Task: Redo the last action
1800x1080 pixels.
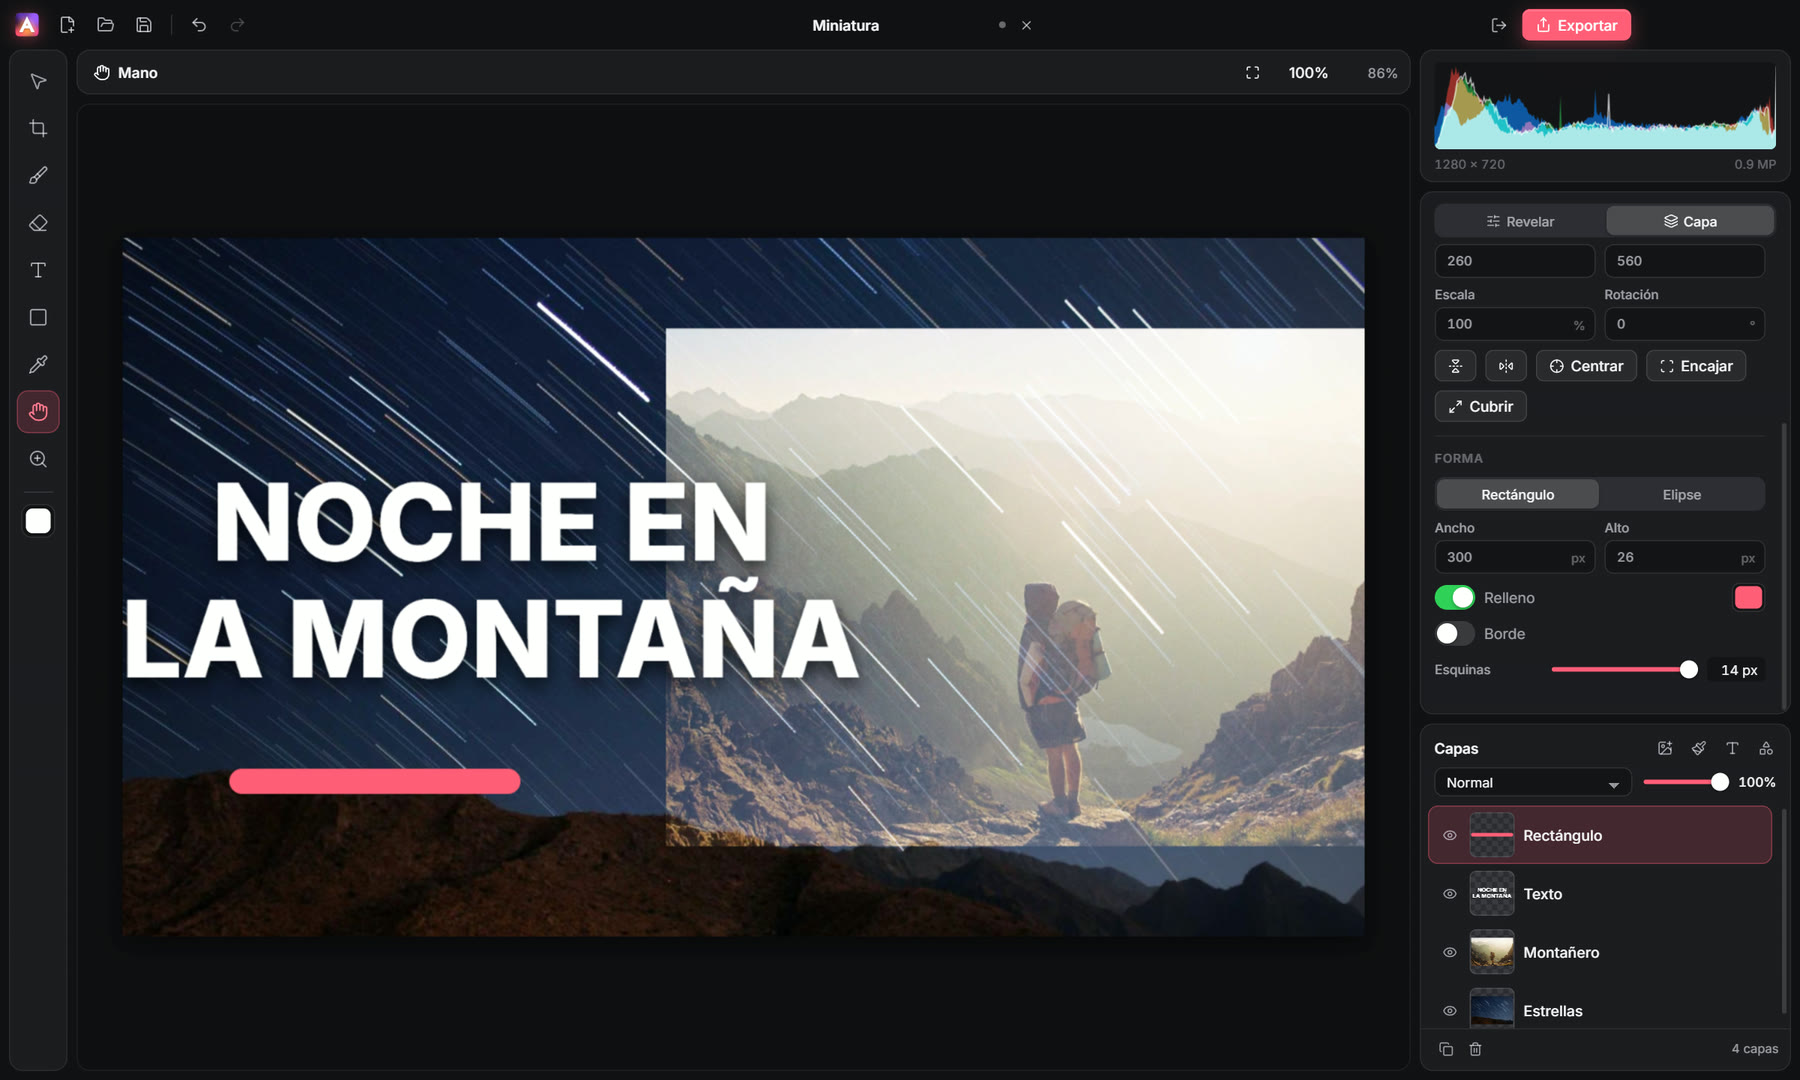Action: (x=237, y=25)
